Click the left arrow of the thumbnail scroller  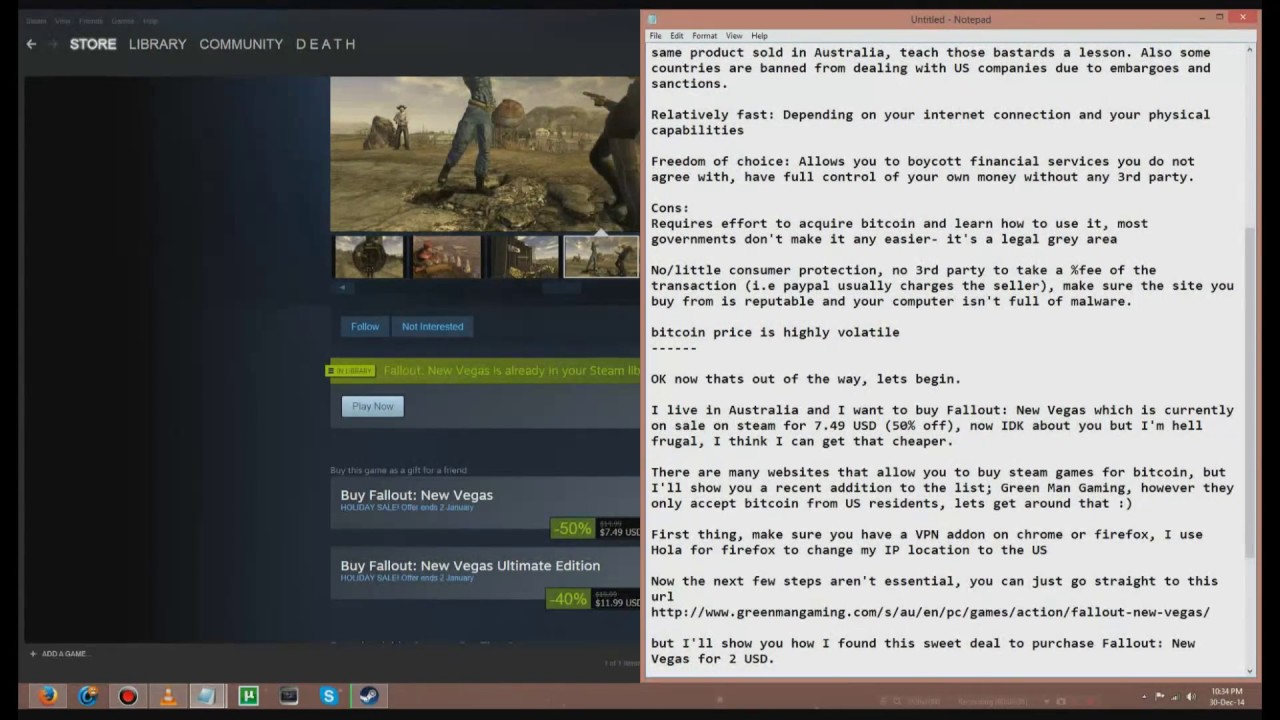pyautogui.click(x=342, y=288)
